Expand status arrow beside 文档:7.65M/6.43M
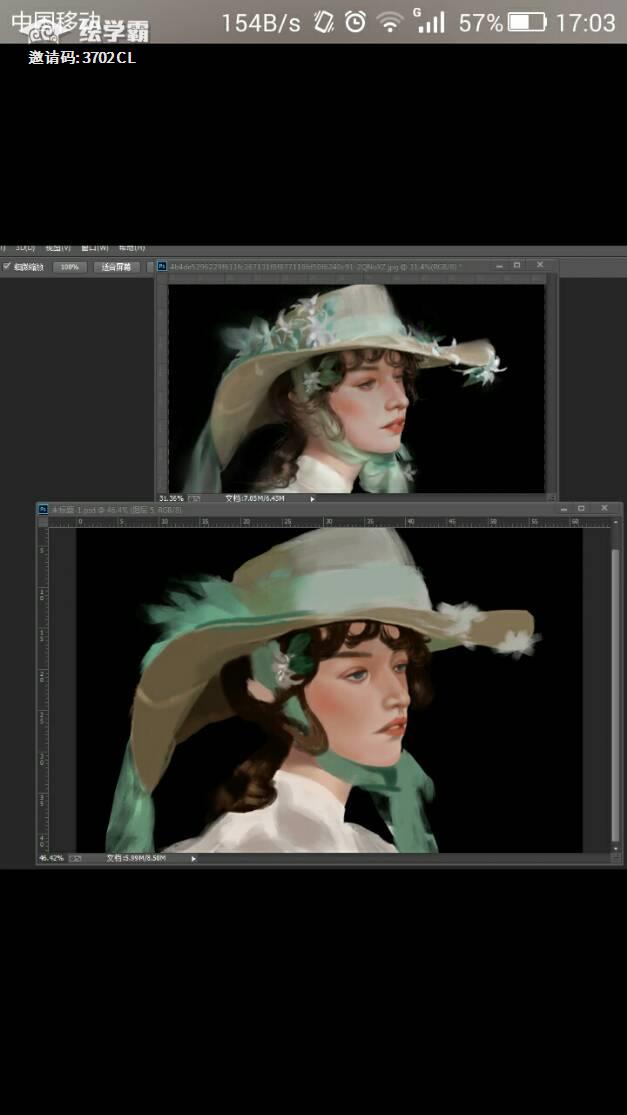Screen dimensions: 627x1115 (x=312, y=498)
